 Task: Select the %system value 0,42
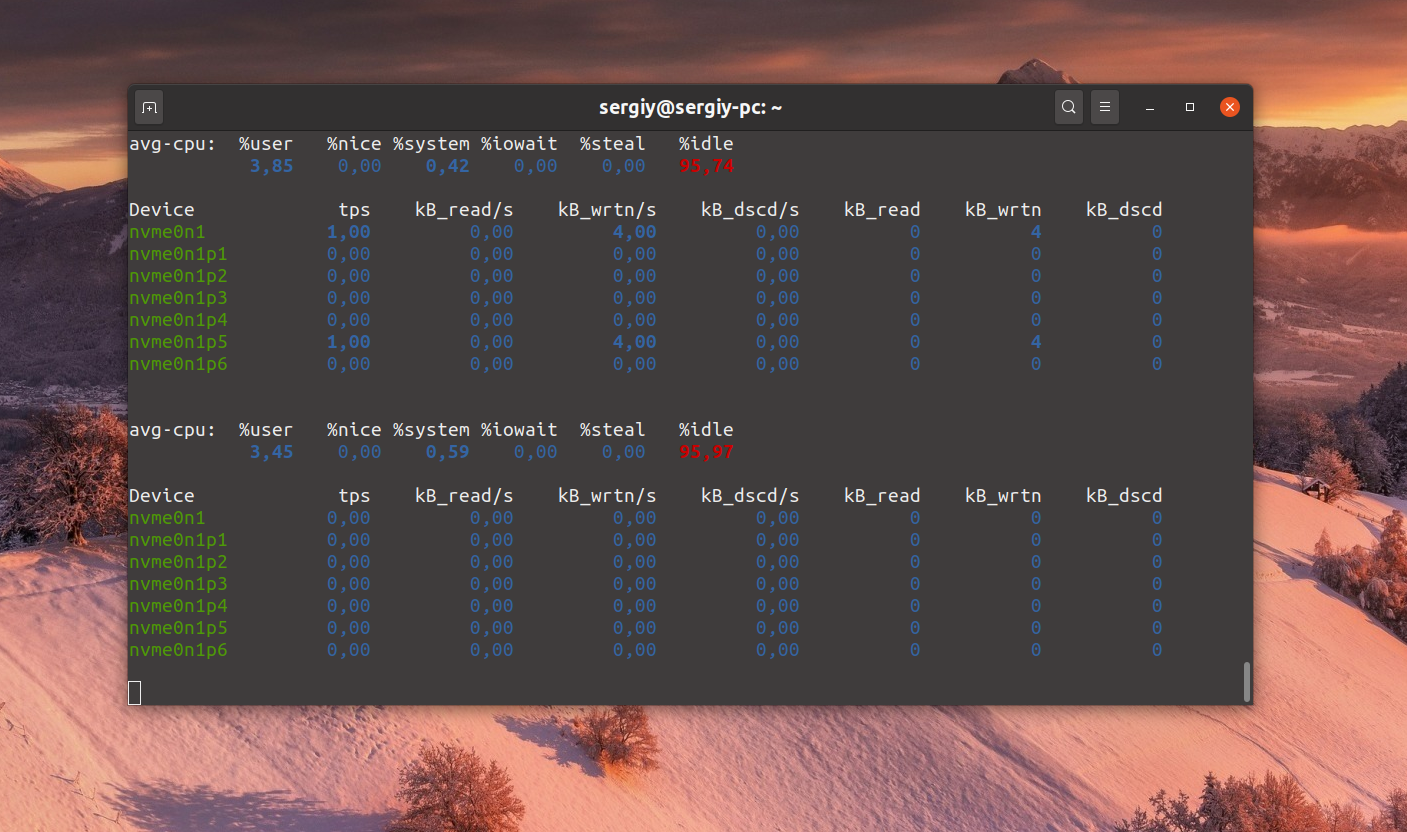447,166
